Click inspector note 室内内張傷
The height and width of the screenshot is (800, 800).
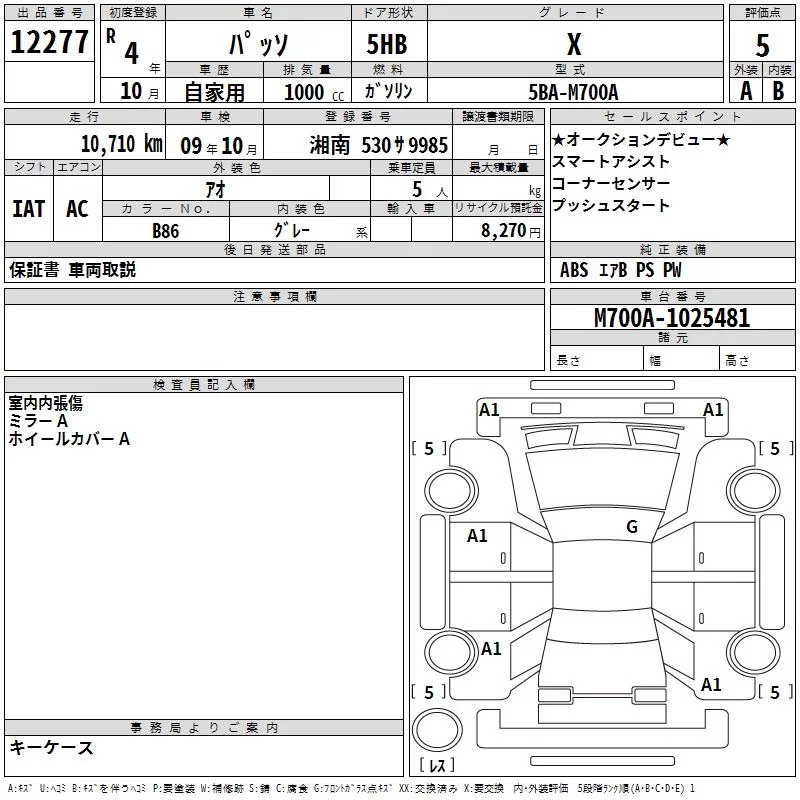click(x=45, y=403)
